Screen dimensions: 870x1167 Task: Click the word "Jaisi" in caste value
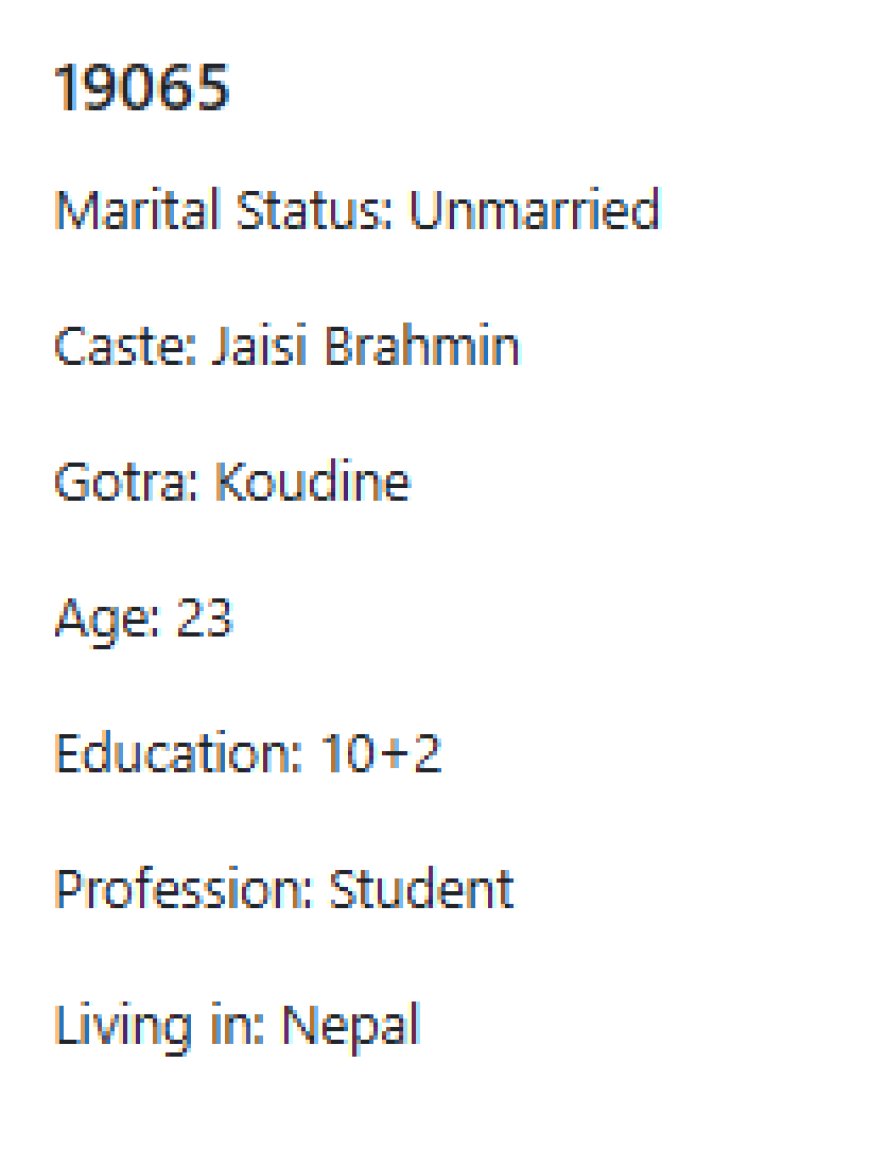(255, 347)
